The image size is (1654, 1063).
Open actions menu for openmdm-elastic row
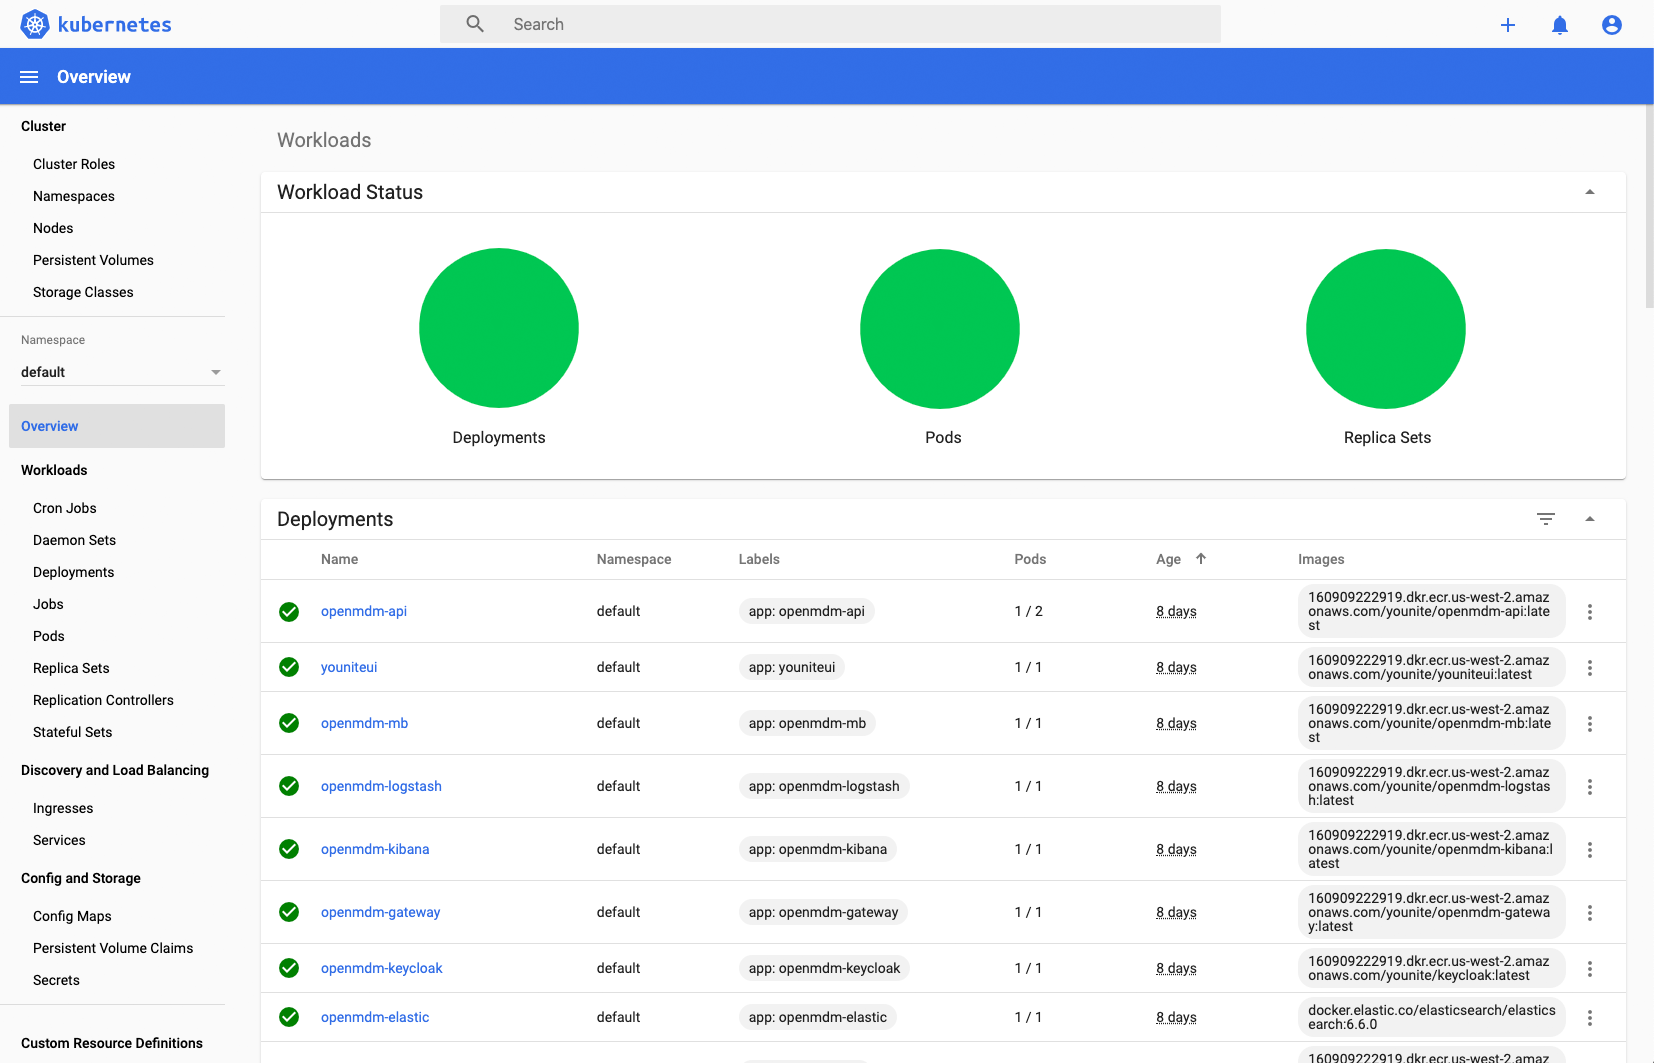pyautogui.click(x=1590, y=1017)
